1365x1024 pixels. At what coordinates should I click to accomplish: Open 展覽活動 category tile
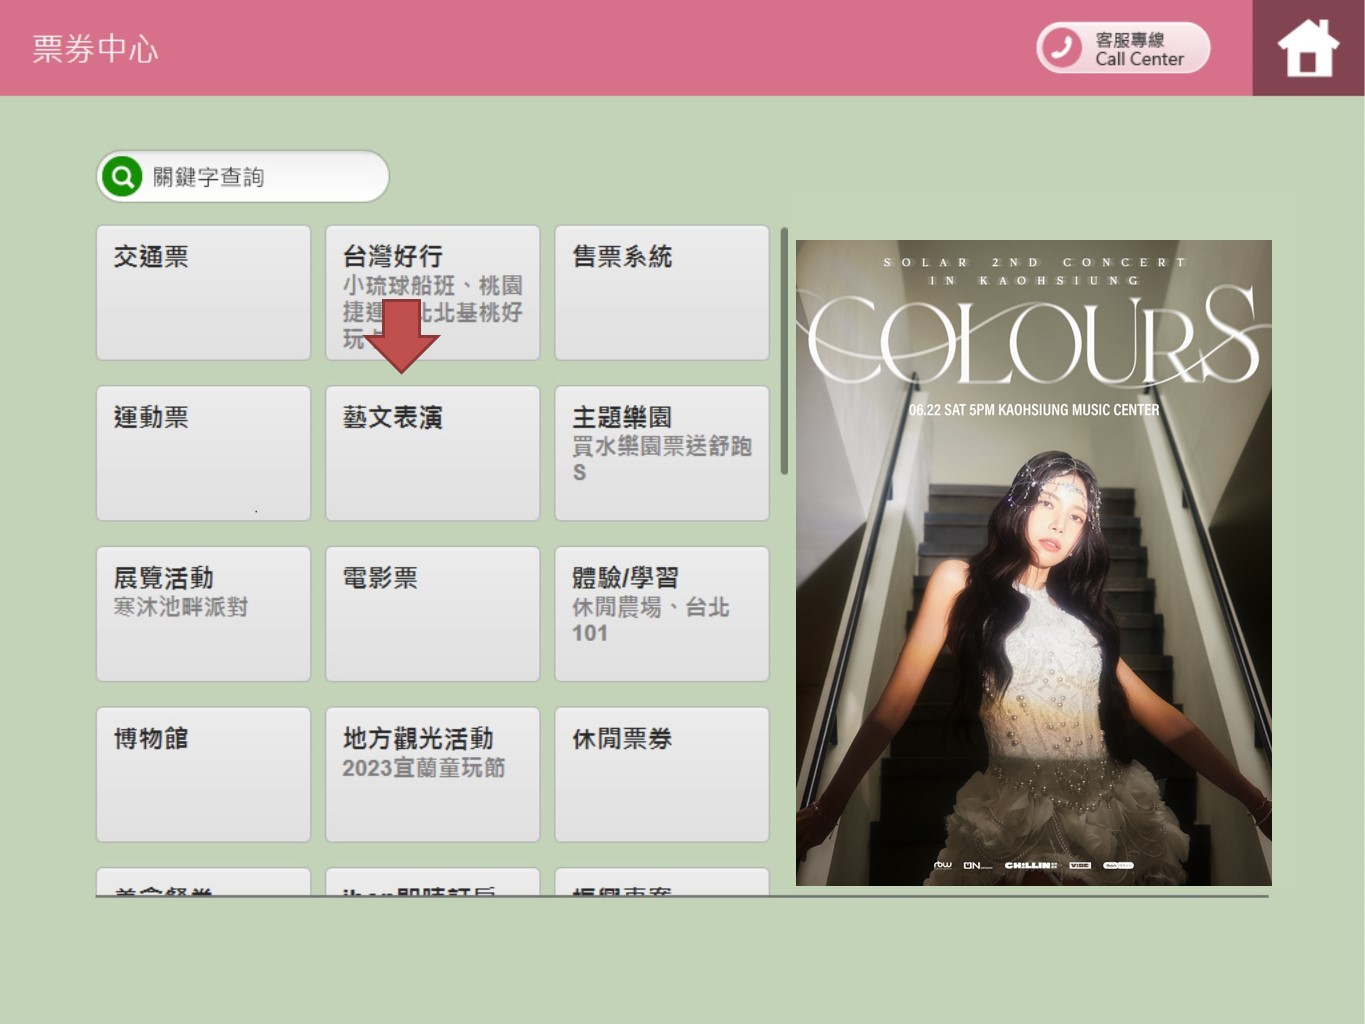204,614
